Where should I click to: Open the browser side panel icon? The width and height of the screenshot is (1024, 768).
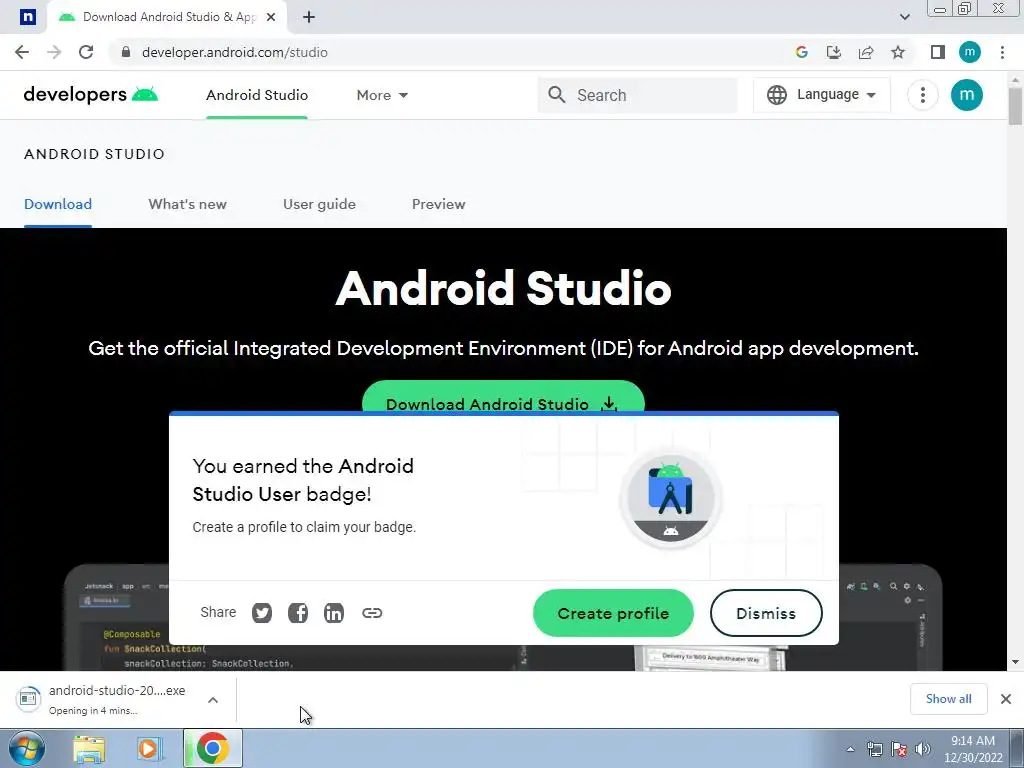(x=938, y=52)
